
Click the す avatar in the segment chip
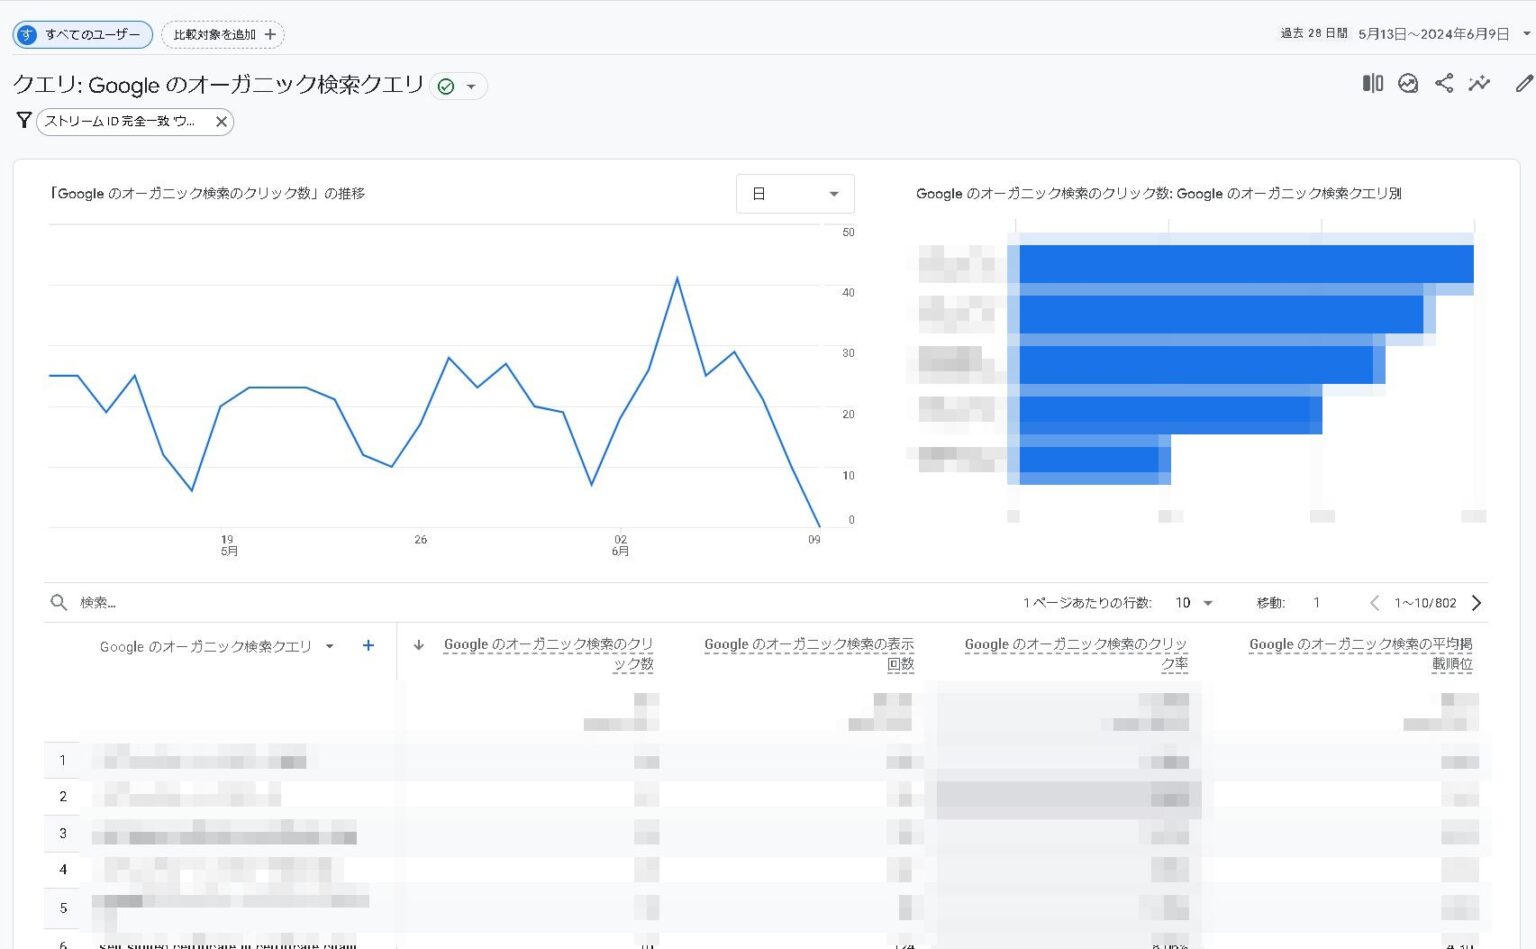click(x=26, y=34)
